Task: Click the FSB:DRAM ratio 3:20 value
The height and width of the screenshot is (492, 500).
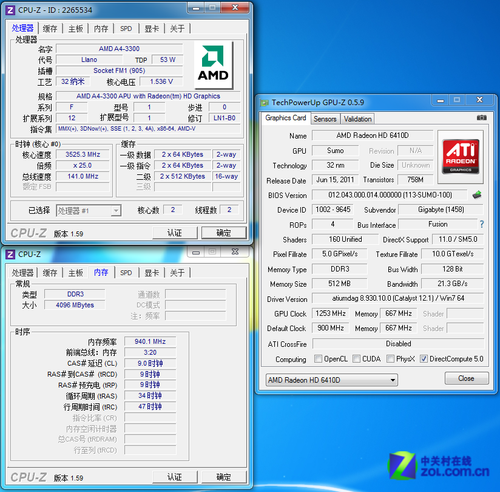Action: coord(150,353)
